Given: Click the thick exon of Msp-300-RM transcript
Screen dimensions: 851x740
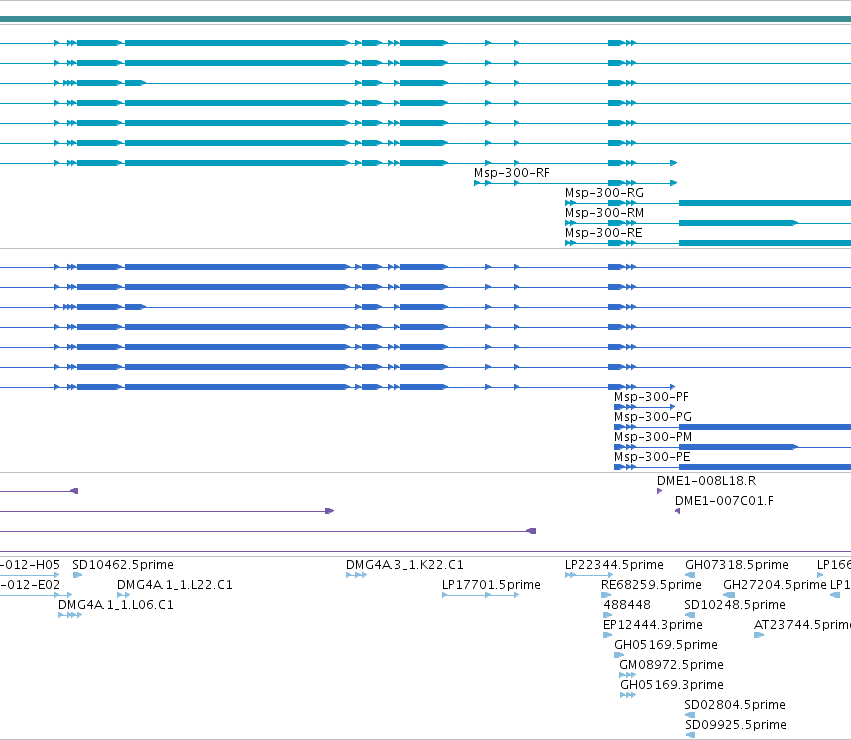Looking at the screenshot, I should (738, 223).
